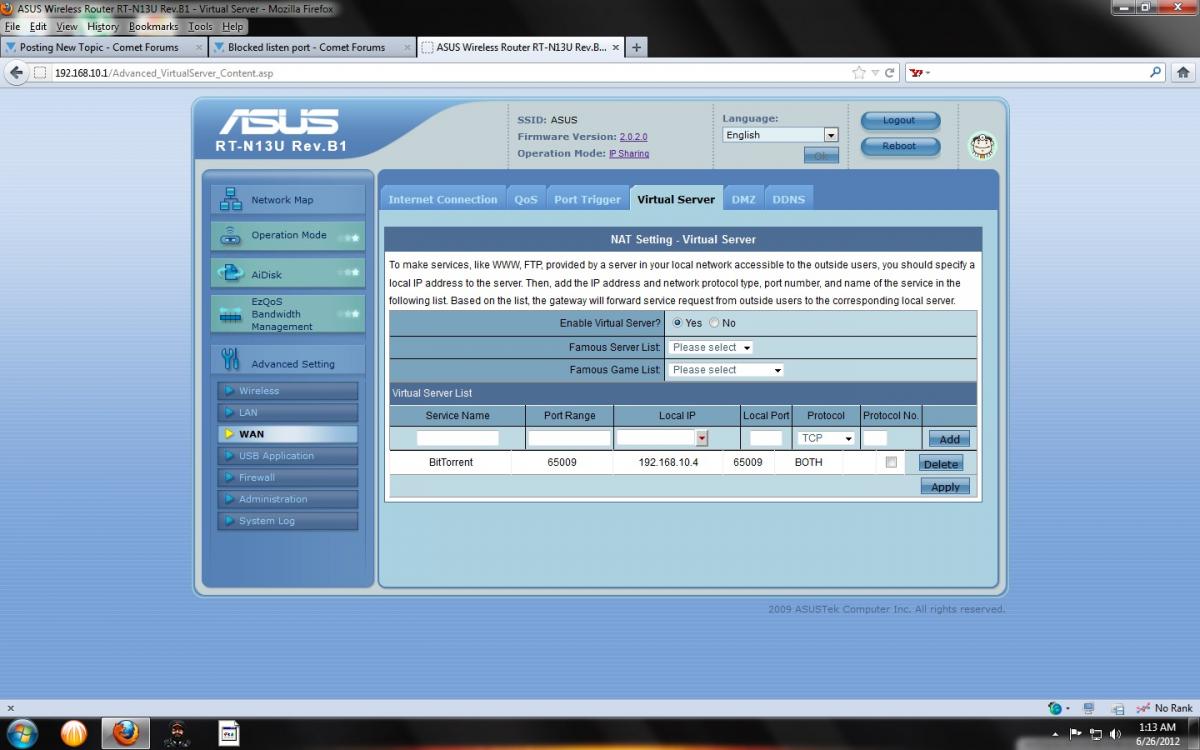Open the Operation Mode page

(x=287, y=236)
